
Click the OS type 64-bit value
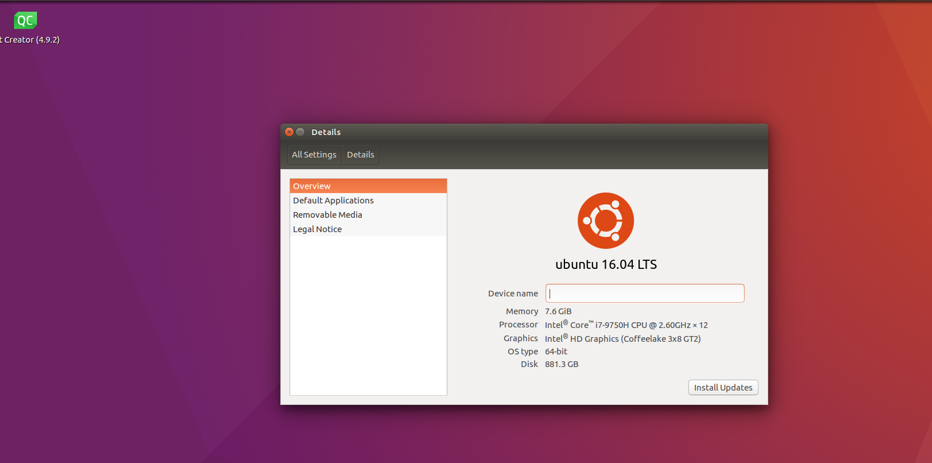click(x=556, y=351)
